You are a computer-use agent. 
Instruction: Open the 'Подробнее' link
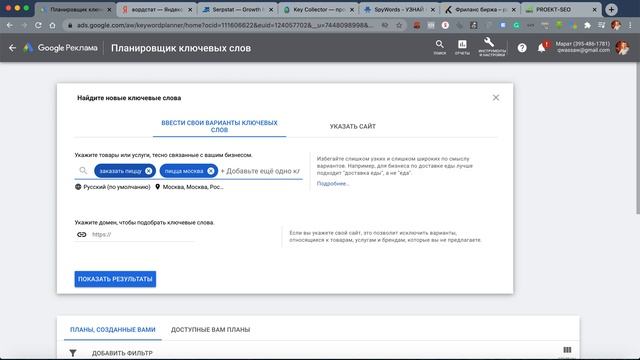click(x=332, y=184)
